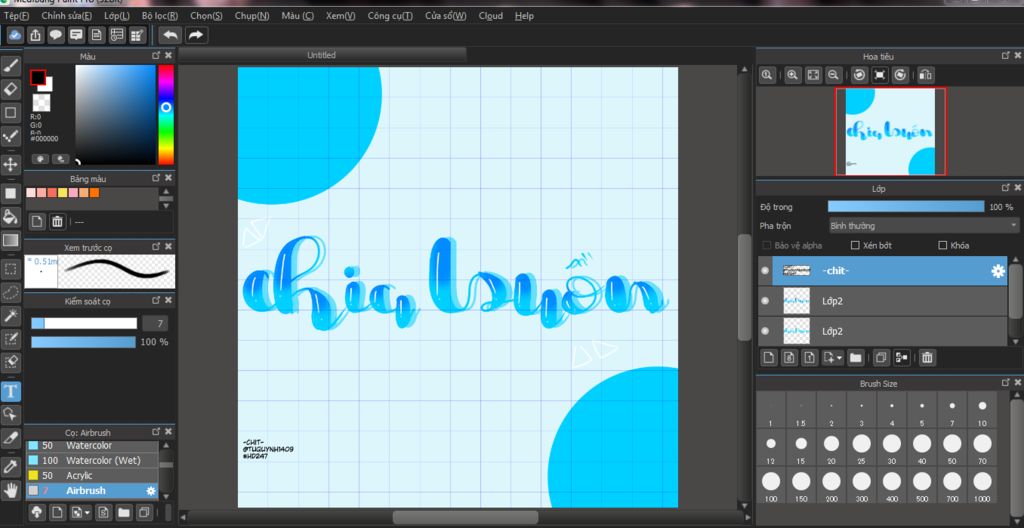Viewport: 1024px width, 528px height.
Task: Select the Move tool
Action: click(10, 163)
